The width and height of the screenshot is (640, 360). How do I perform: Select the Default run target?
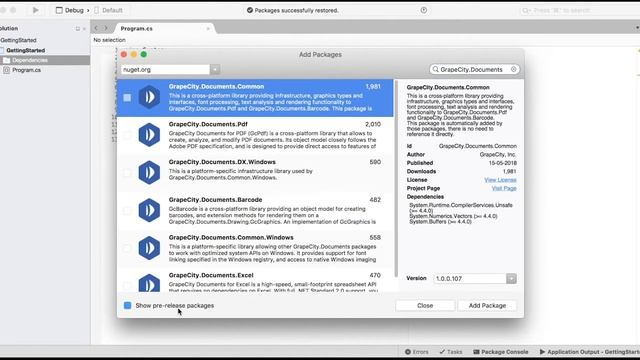[x=109, y=10]
